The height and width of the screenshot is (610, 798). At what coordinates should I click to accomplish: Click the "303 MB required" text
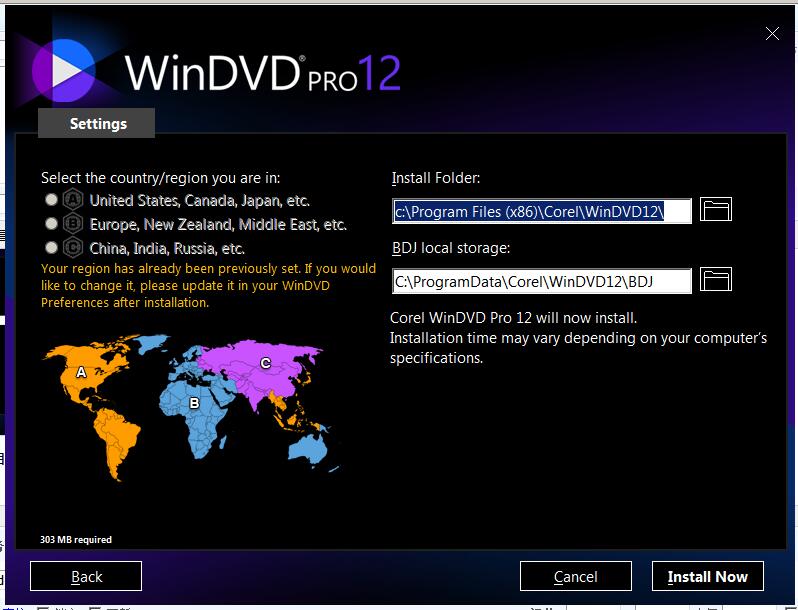[76, 540]
